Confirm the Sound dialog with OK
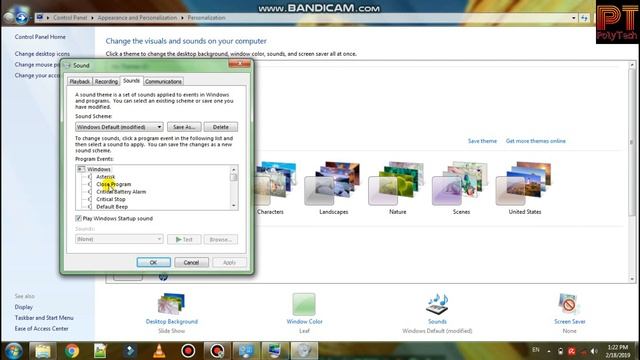 point(153,262)
